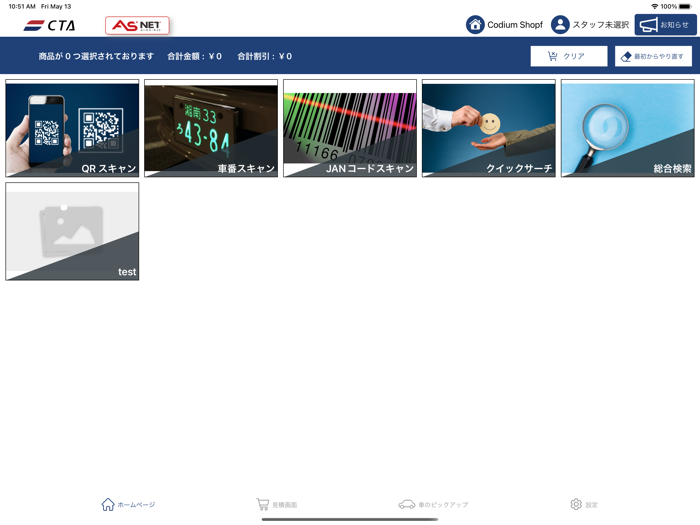Choose staff via スタッフ未選択 label

click(600, 25)
